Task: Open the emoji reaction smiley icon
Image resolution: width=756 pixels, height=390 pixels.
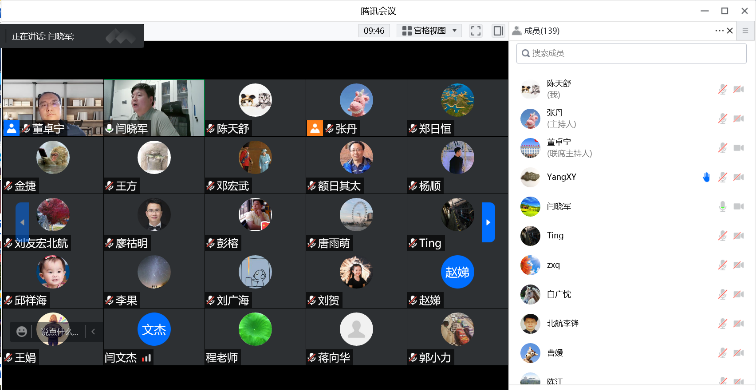Action: [x=21, y=332]
